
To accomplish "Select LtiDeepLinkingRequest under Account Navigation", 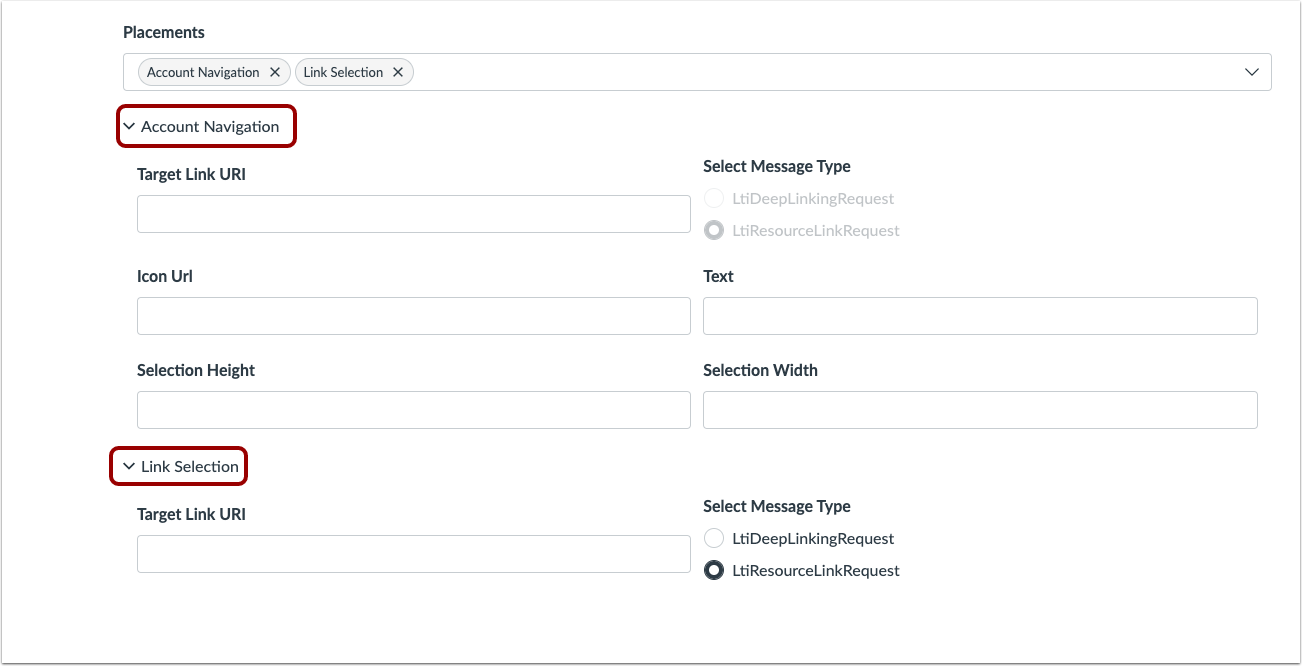I will click(714, 199).
